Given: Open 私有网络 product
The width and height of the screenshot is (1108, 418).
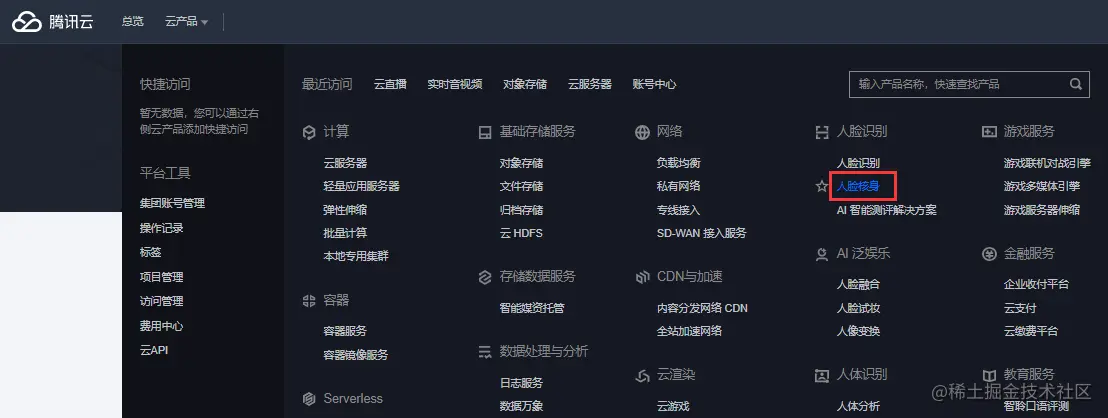Looking at the screenshot, I should 678,186.
